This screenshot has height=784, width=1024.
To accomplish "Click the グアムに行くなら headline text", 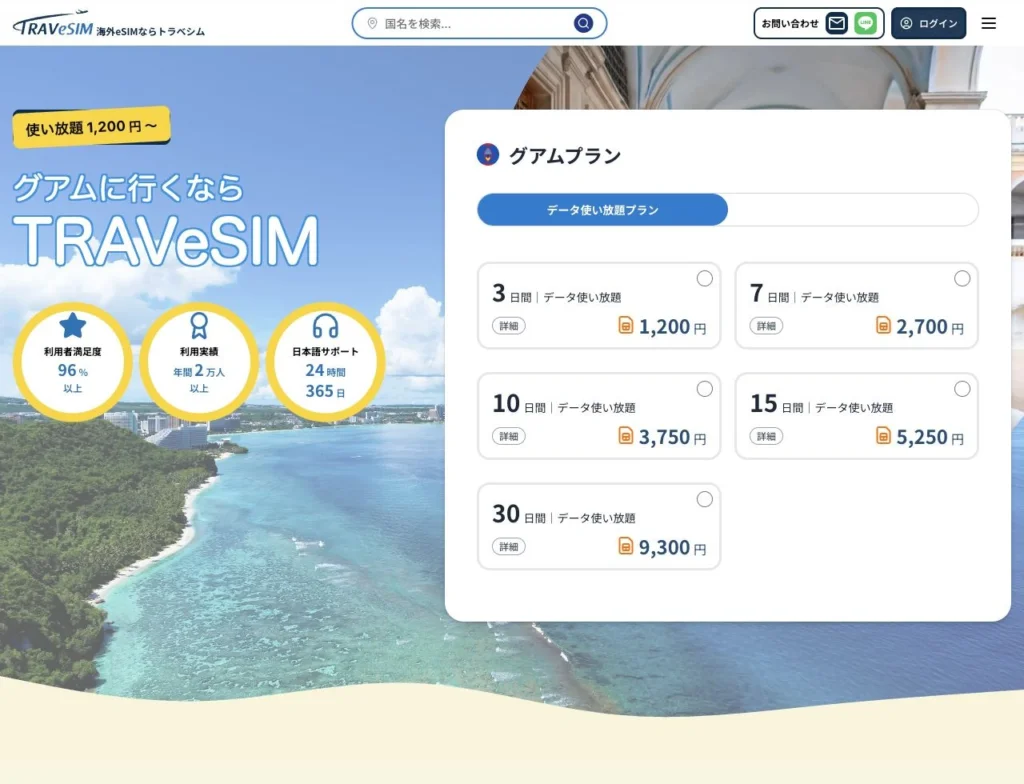I will pyautogui.click(x=128, y=188).
